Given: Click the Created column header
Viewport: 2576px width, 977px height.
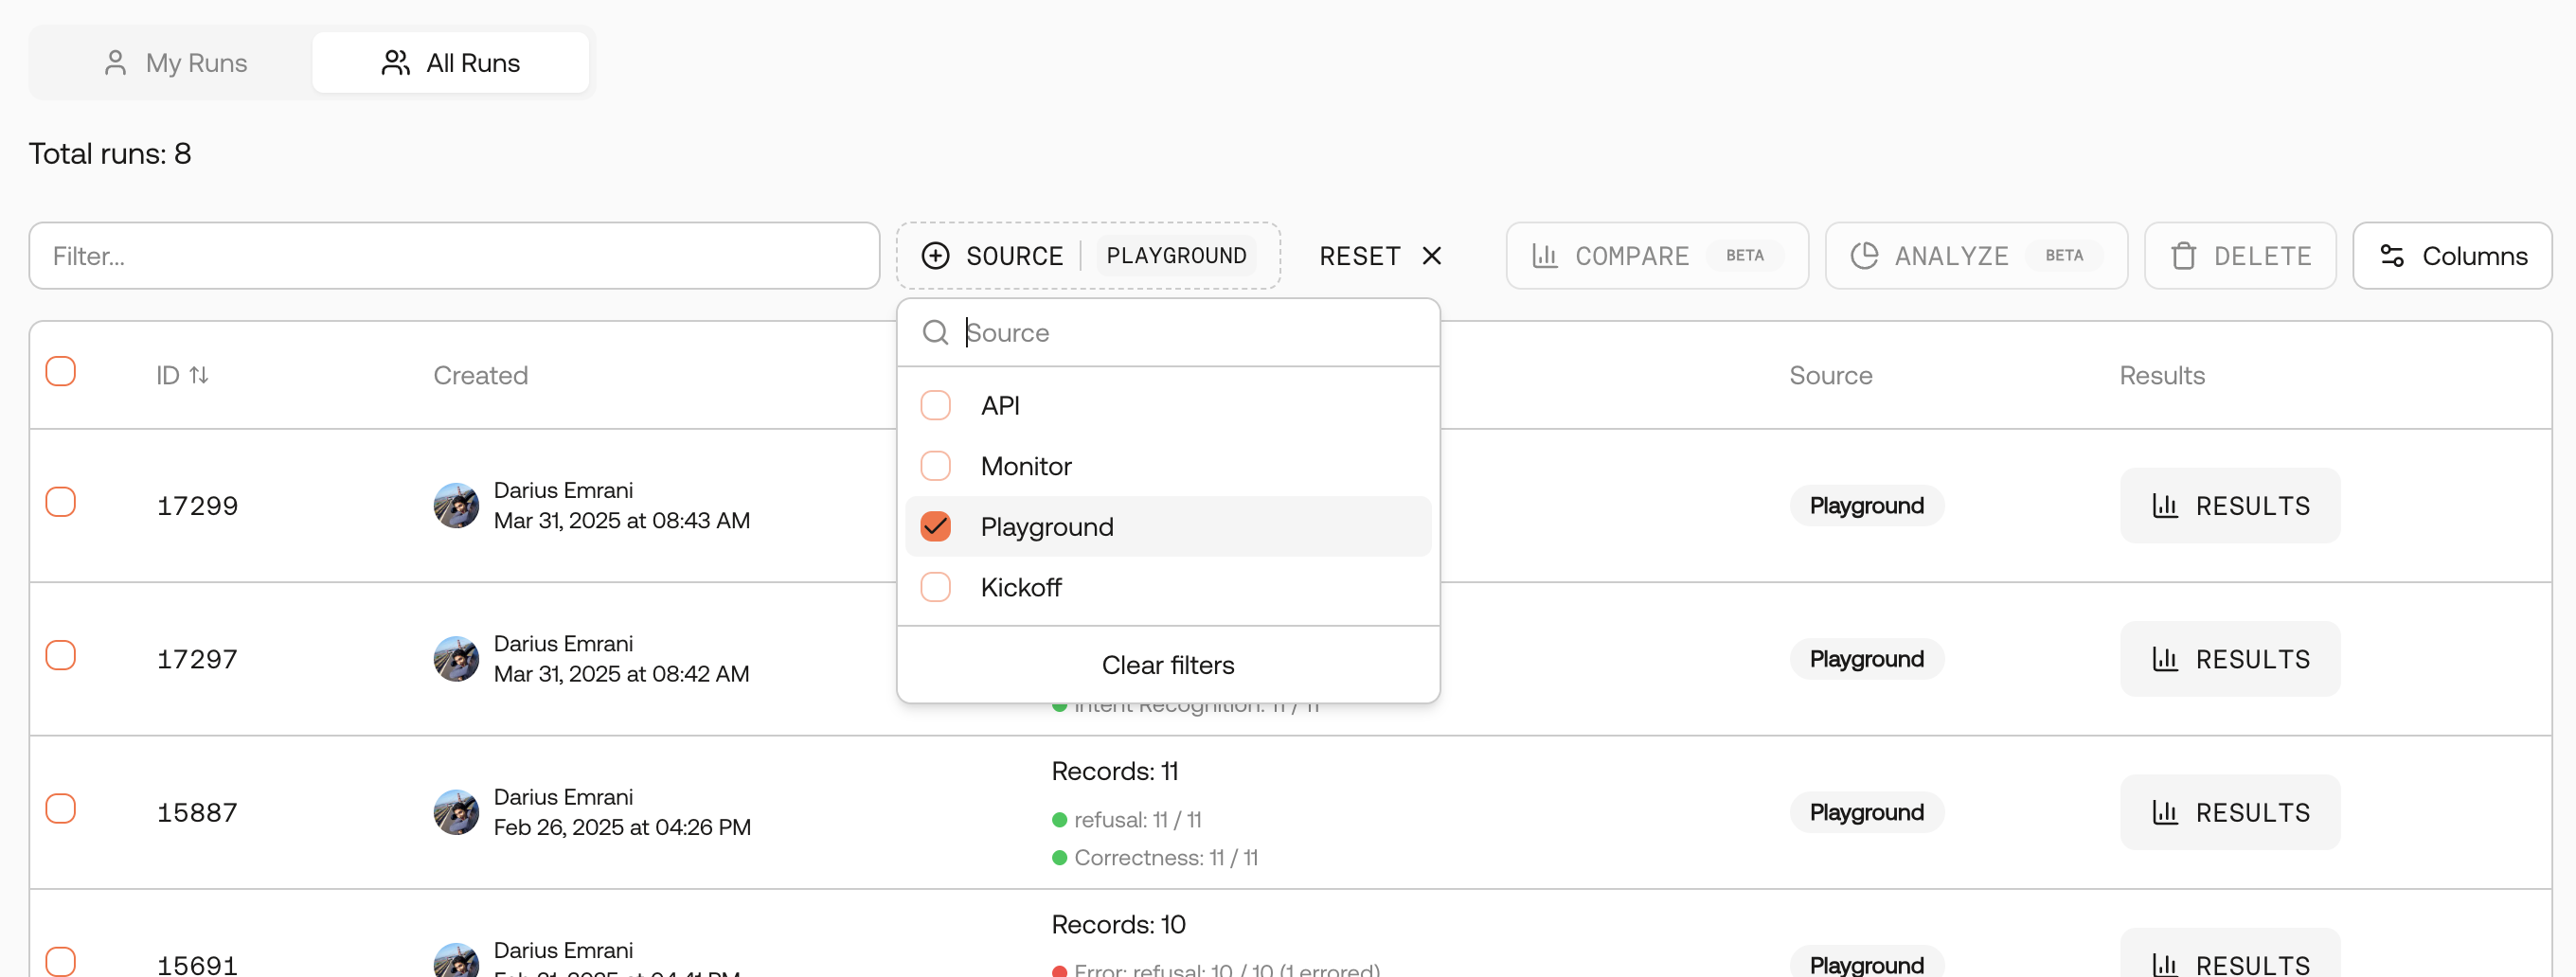Looking at the screenshot, I should (x=480, y=375).
